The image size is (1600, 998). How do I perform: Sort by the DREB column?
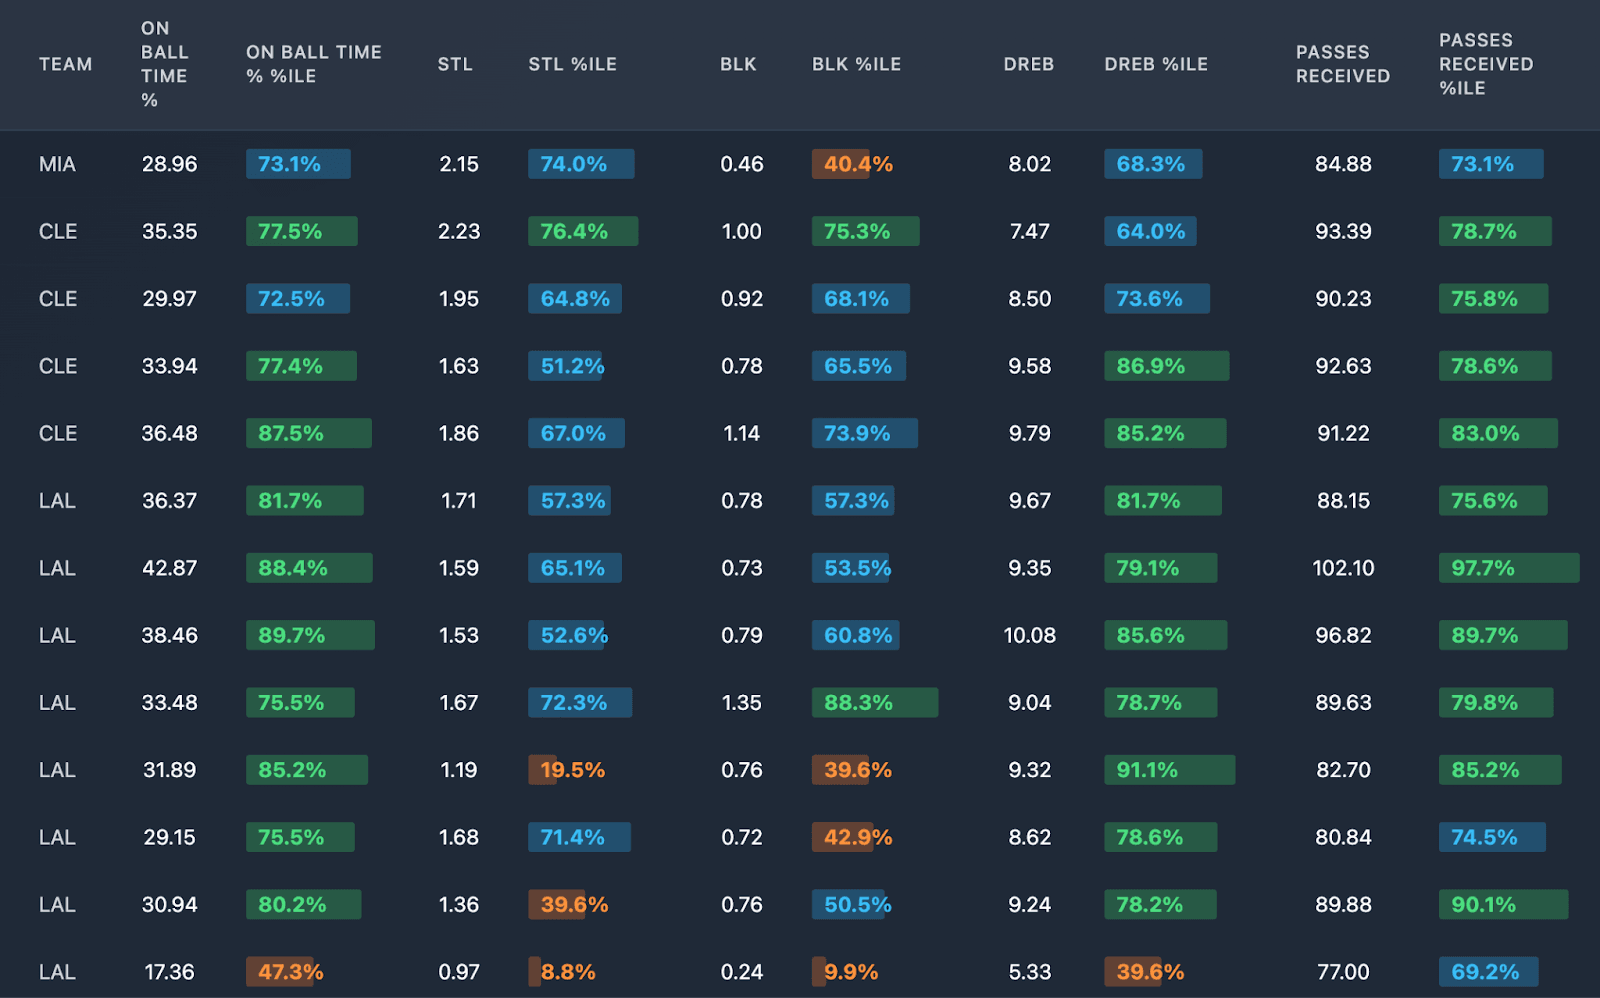click(x=1028, y=64)
